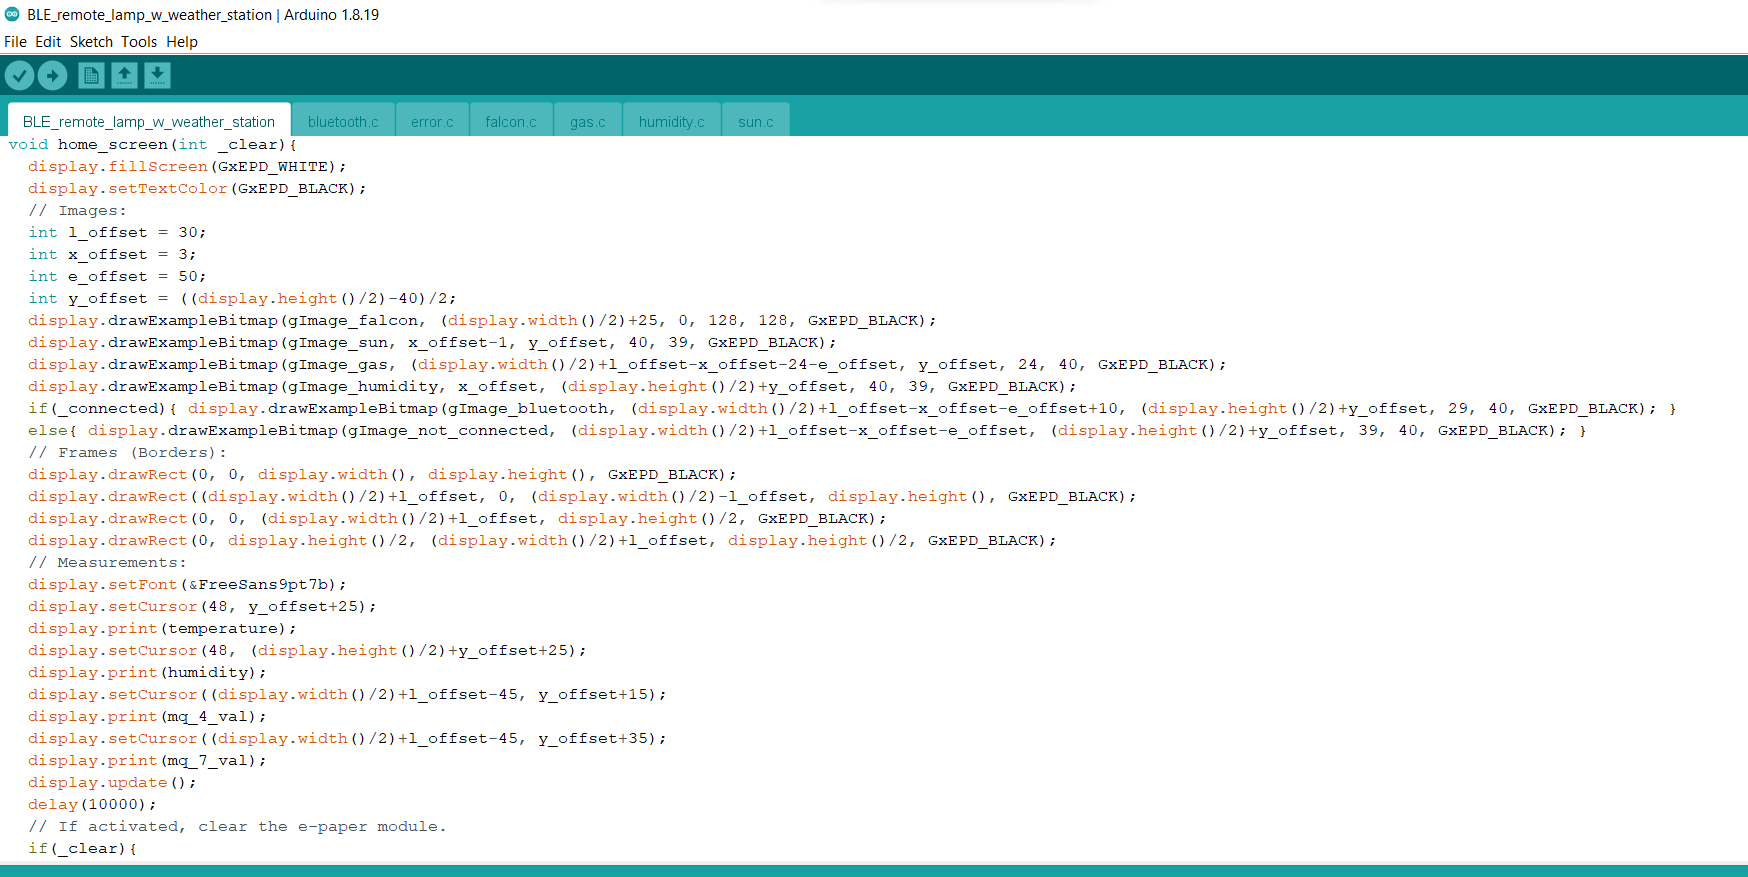Open the Tools menu
The height and width of the screenshot is (877, 1748).
point(139,42)
